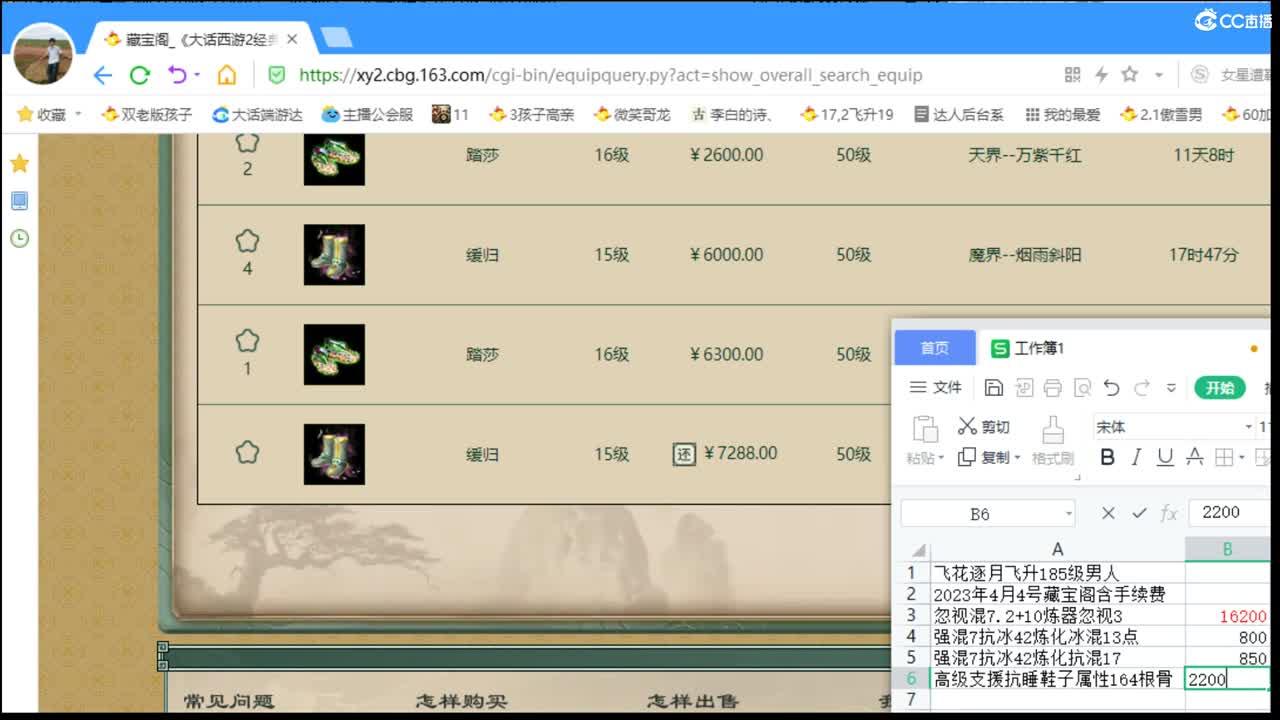
Task: Save the workbook in WPS
Action: tap(994, 388)
